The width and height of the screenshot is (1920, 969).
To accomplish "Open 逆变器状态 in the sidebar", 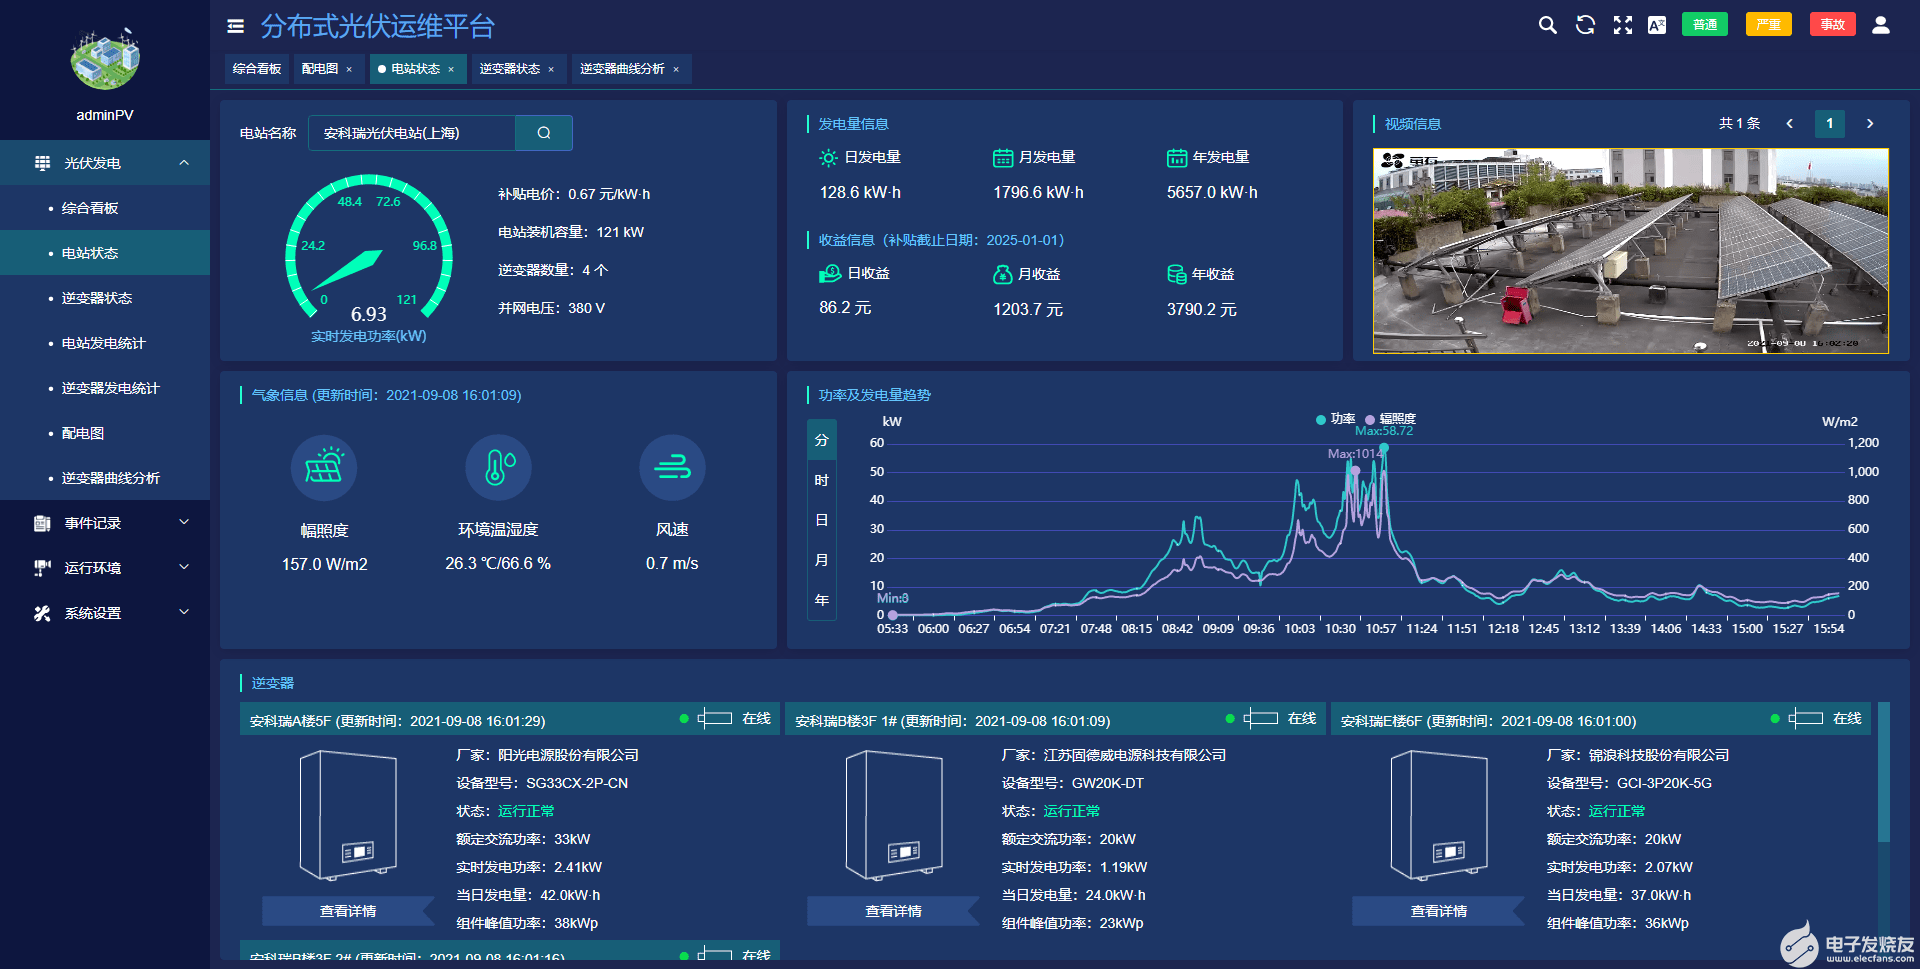I will (105, 298).
